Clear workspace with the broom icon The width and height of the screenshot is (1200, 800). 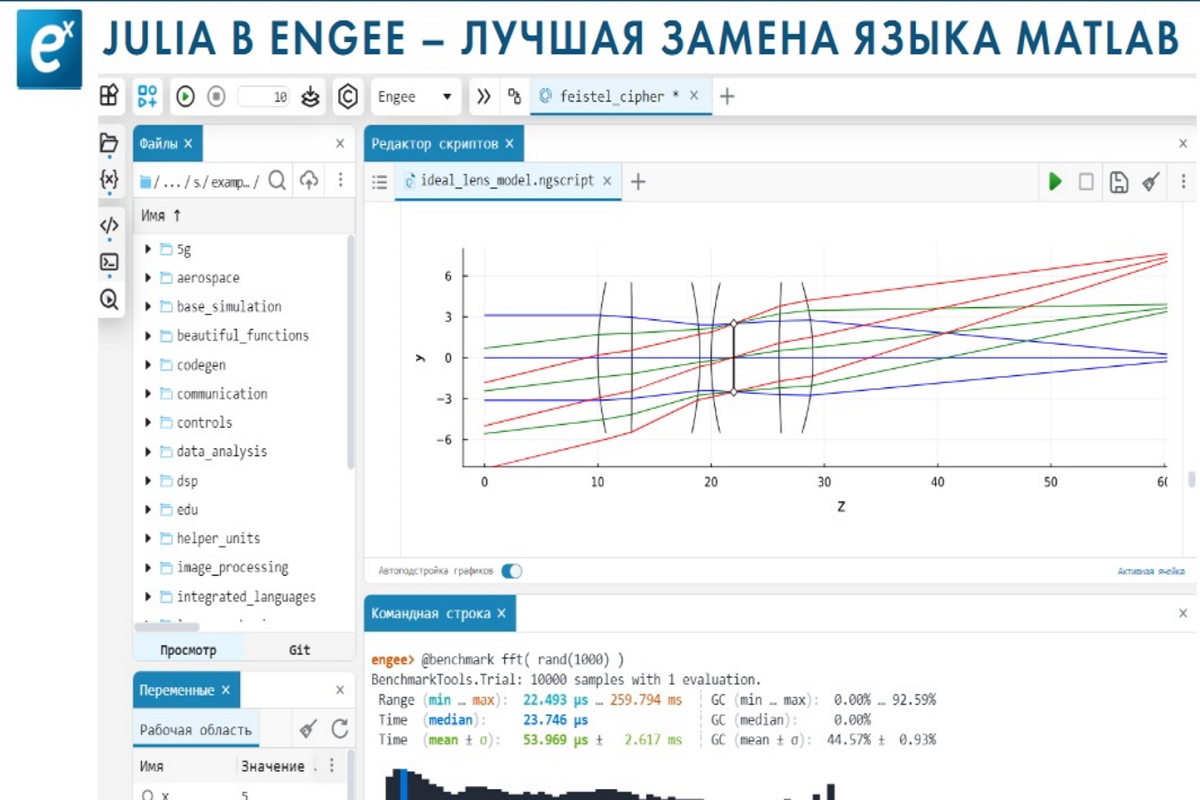point(308,730)
